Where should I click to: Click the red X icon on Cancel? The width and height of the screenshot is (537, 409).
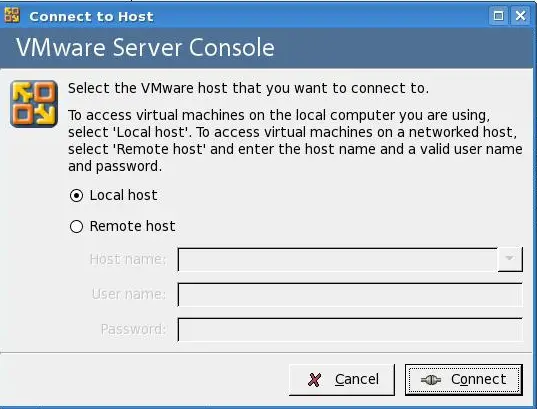coord(314,380)
